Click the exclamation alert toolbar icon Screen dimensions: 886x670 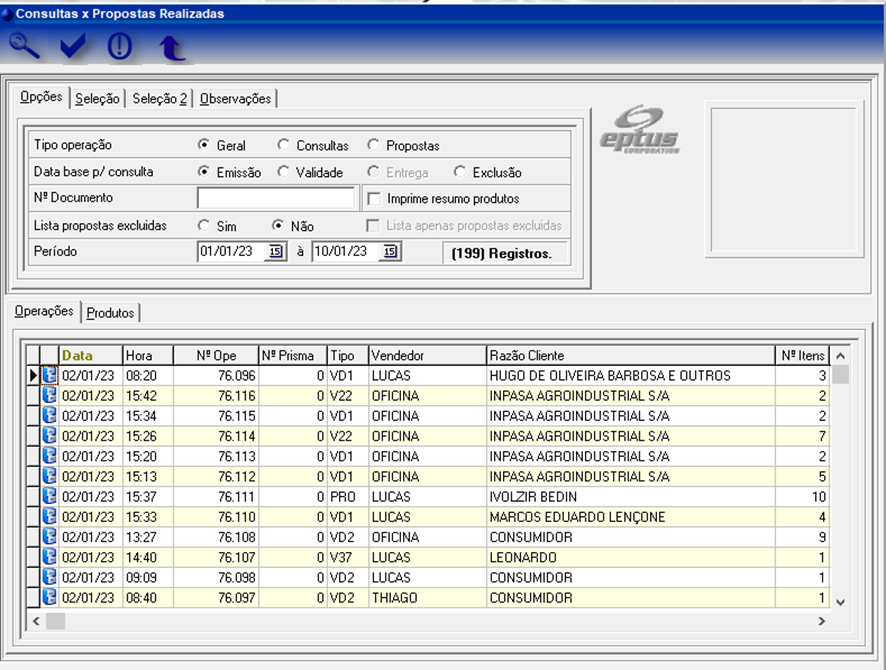coord(120,46)
